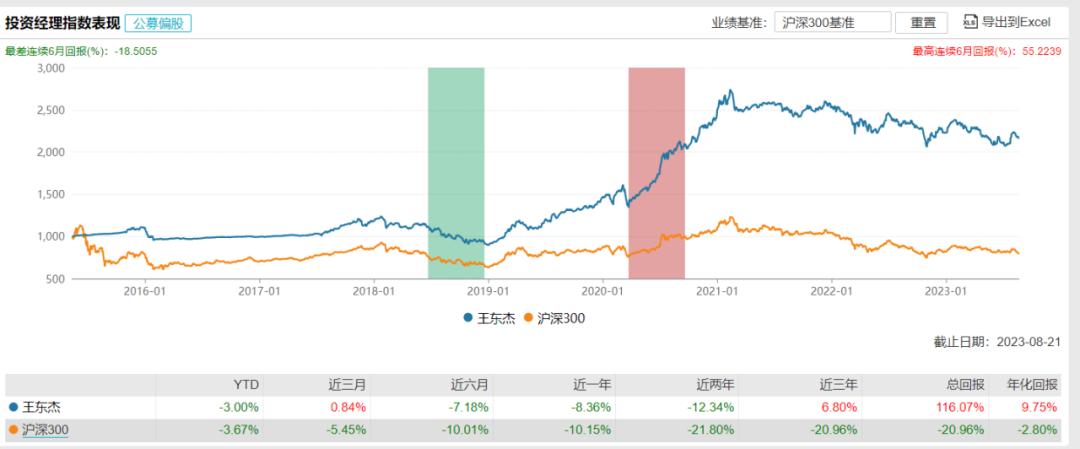Viewport: 1080px width, 449px height.
Task: Select the YTD column header
Action: 245,385
